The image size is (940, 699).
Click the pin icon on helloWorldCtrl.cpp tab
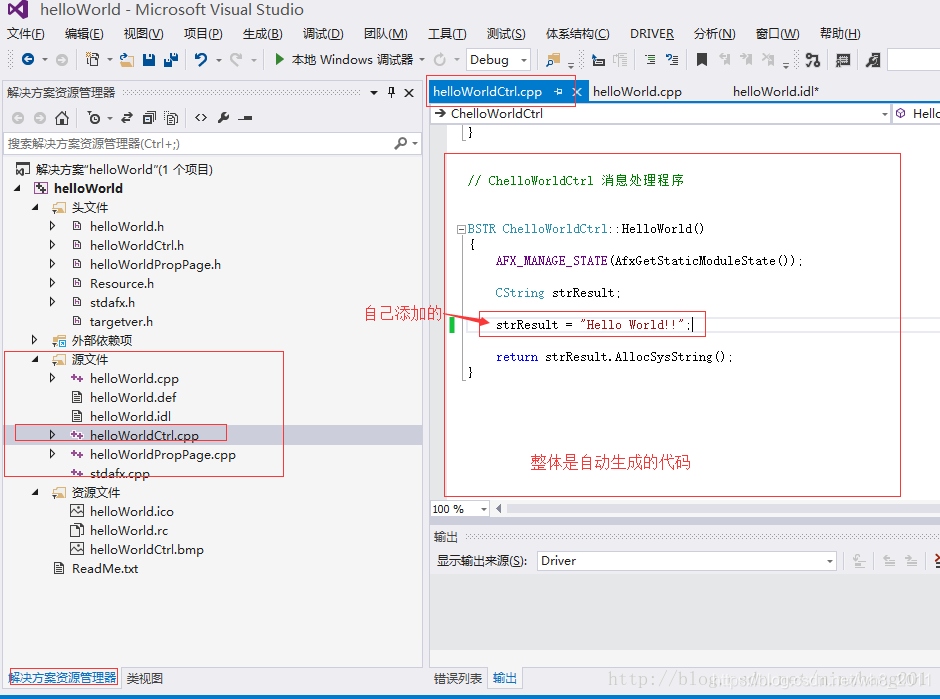tap(558, 92)
